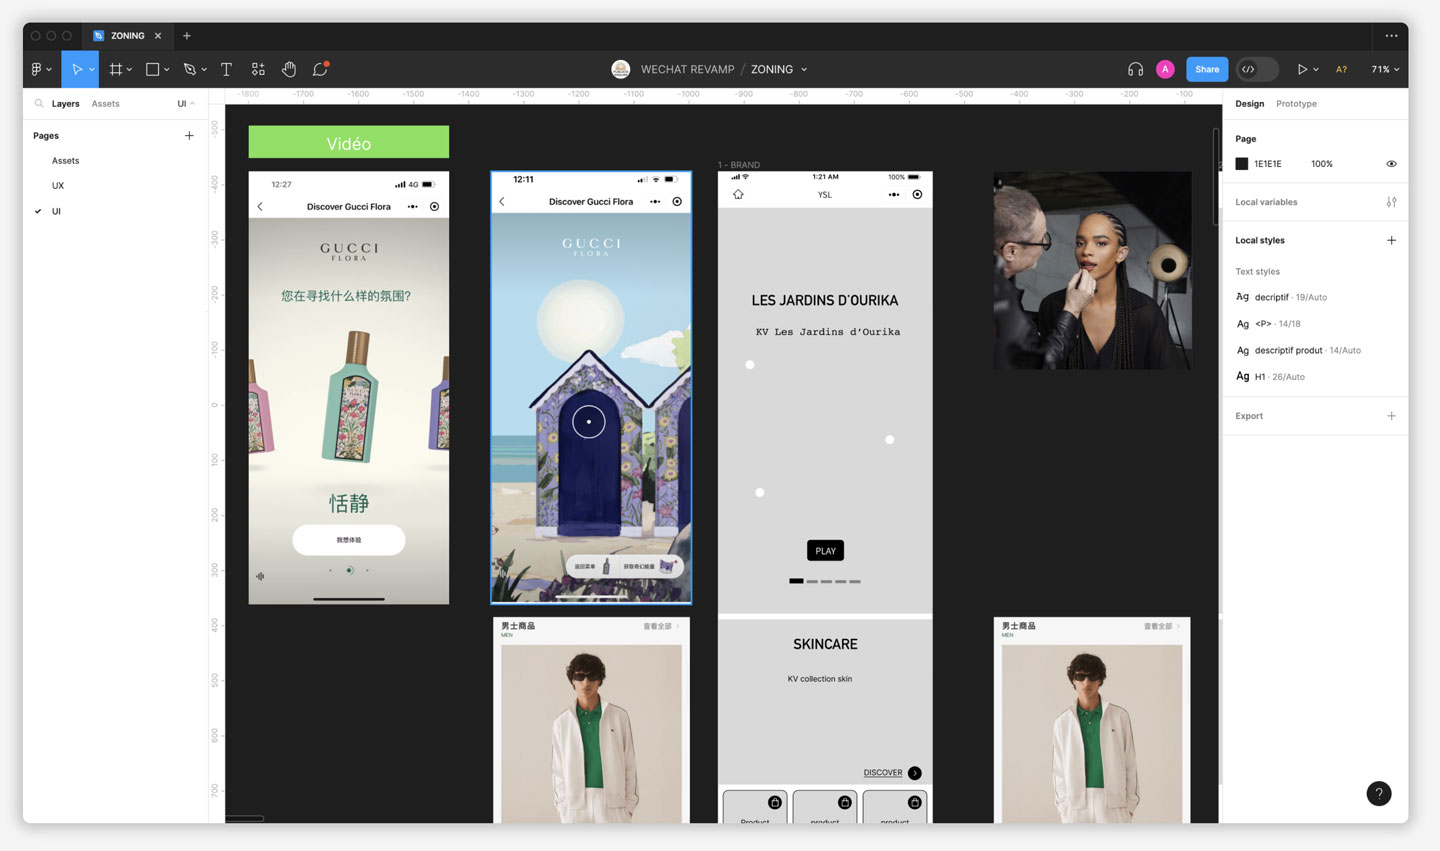Image resolution: width=1440 pixels, height=851 pixels.
Task: Select the '1 - BRAND' frame label
Action: (739, 165)
